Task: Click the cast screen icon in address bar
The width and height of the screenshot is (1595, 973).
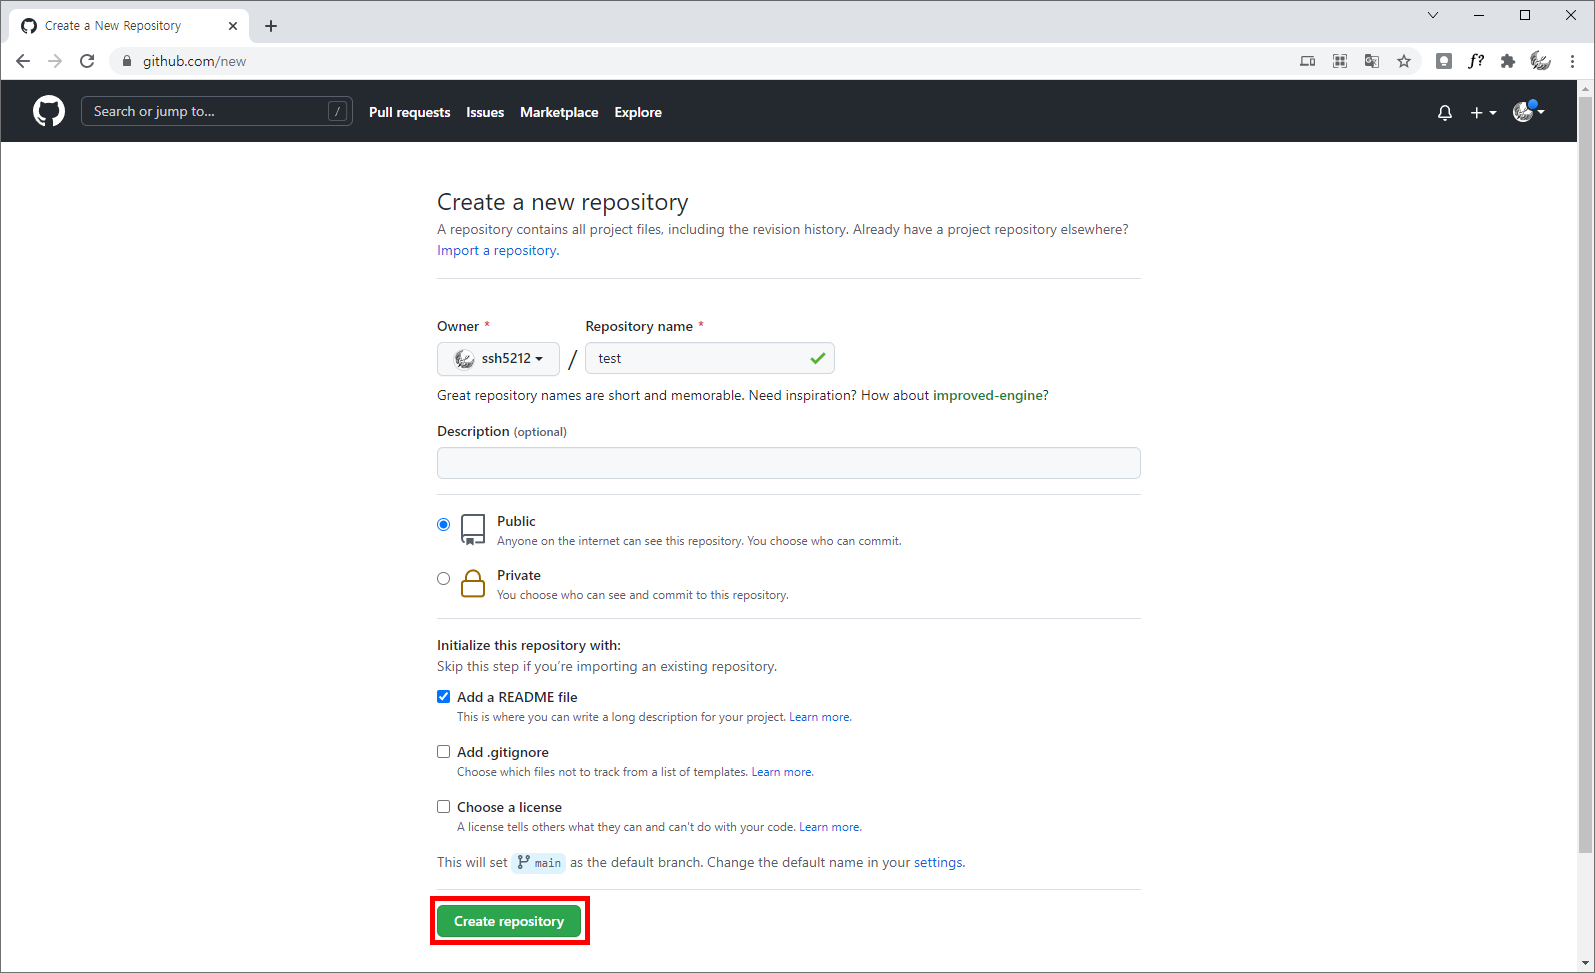Action: 1307,61
